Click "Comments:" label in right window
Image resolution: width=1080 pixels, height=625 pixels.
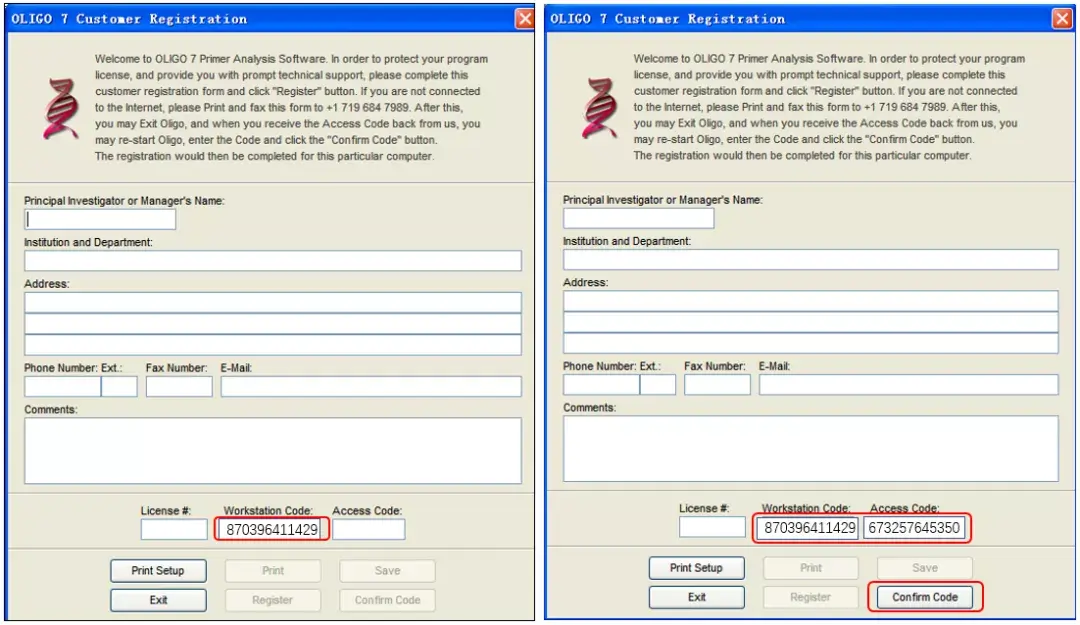tap(590, 407)
